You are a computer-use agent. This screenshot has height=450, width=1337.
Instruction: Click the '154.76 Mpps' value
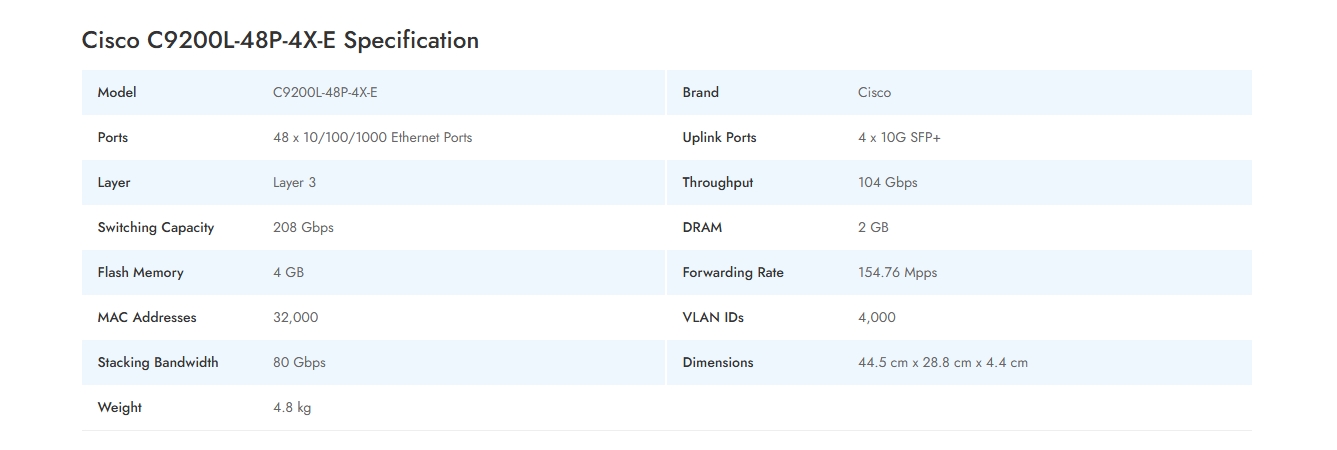click(x=897, y=272)
